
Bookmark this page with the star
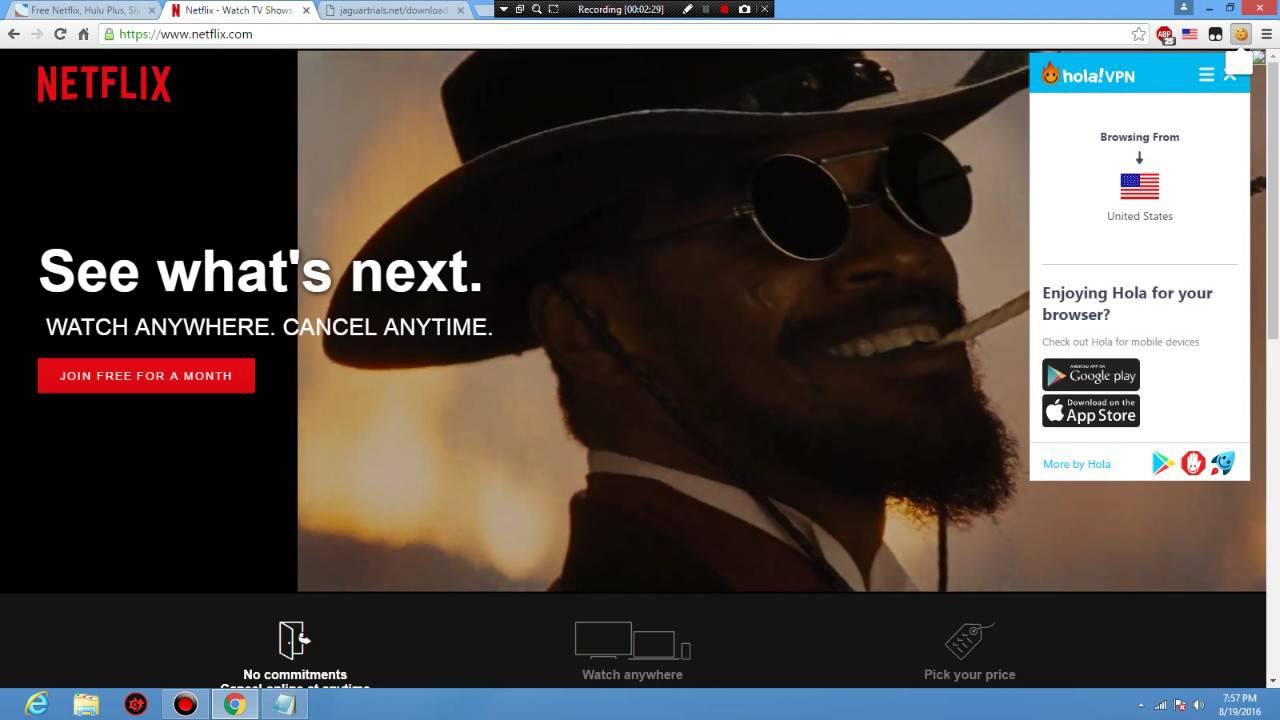coord(1138,34)
